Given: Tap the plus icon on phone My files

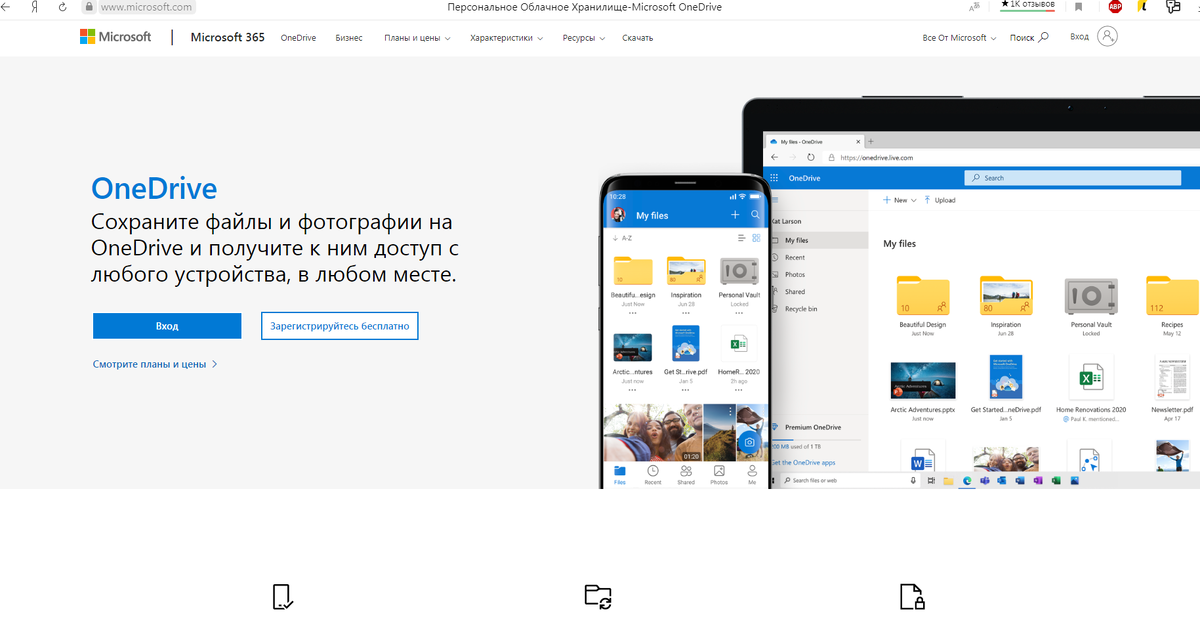Looking at the screenshot, I should (x=736, y=215).
